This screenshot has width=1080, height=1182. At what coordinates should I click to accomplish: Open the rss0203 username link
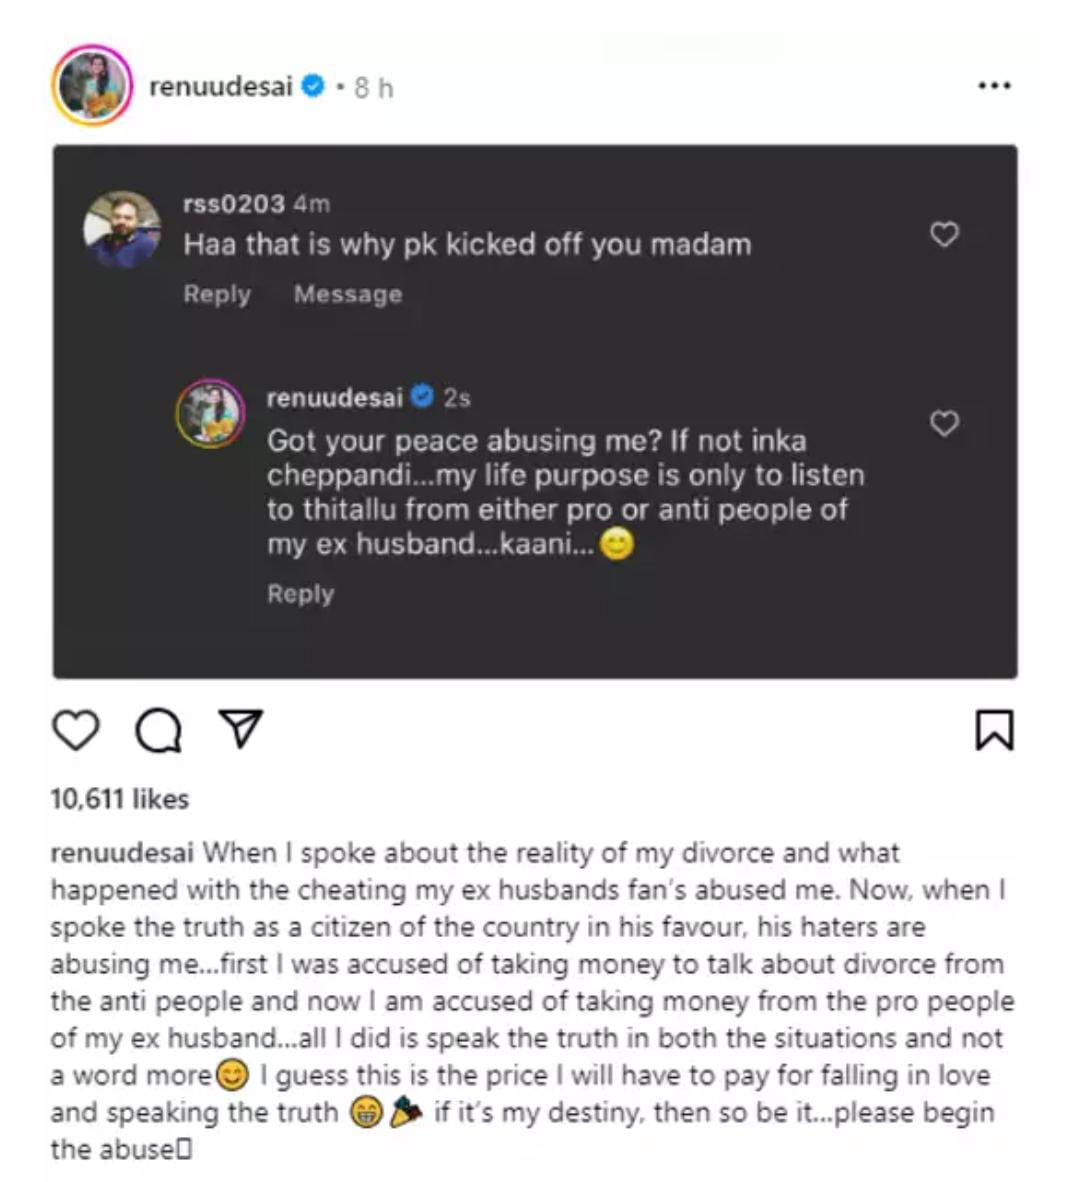(234, 204)
